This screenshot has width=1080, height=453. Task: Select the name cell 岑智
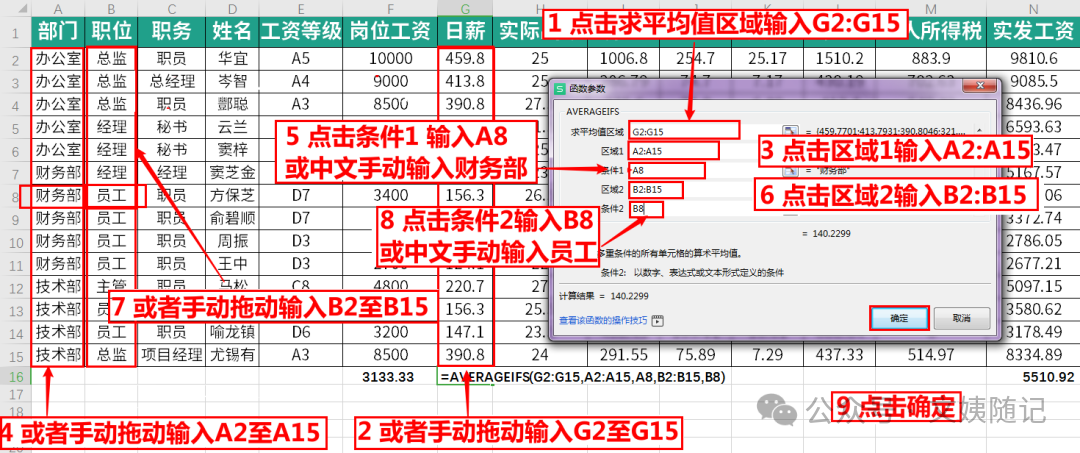pyautogui.click(x=232, y=81)
